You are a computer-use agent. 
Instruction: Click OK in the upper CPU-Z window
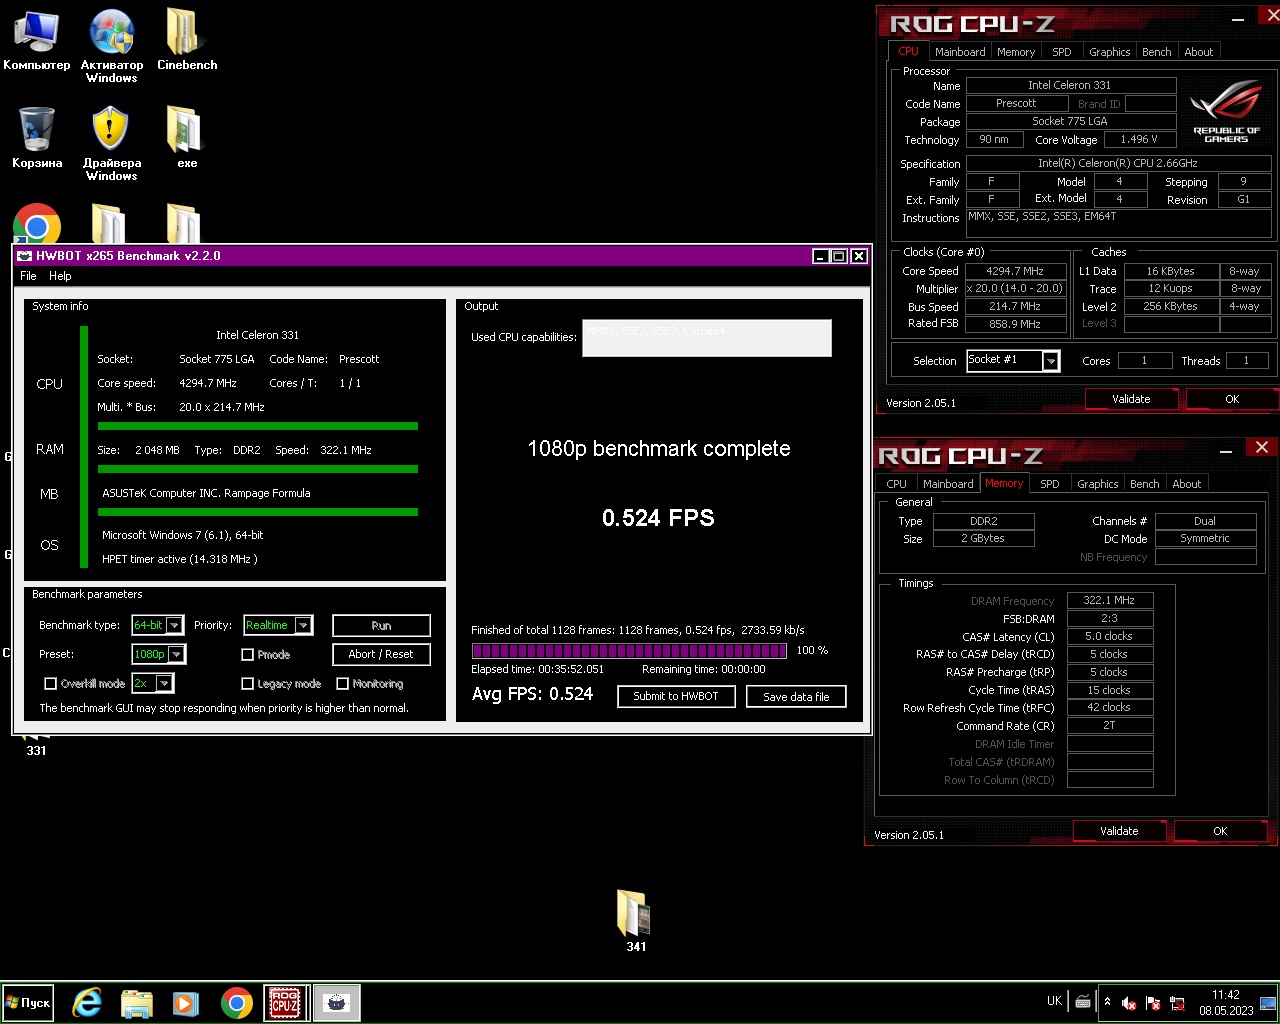point(1232,399)
